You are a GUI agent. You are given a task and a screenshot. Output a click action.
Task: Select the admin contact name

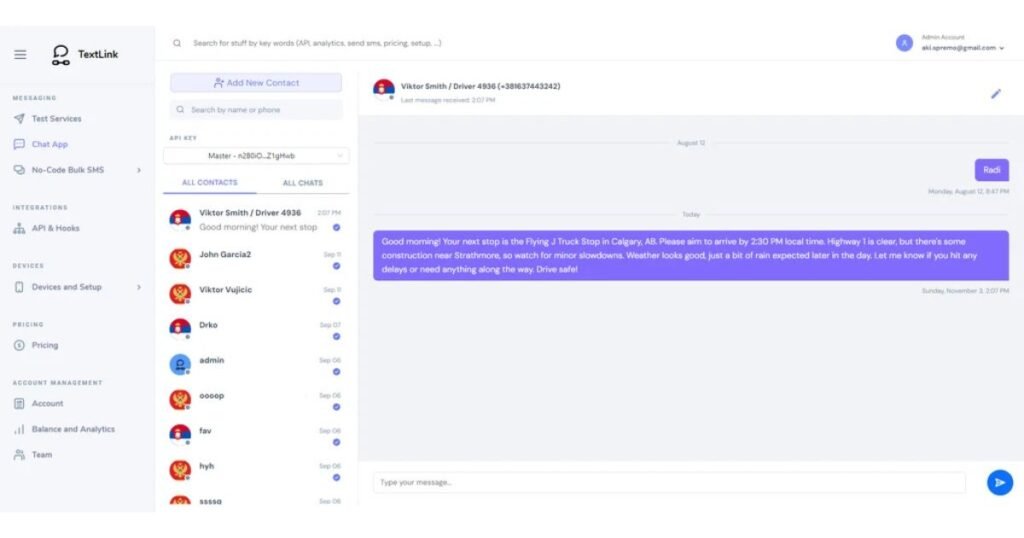[211, 360]
